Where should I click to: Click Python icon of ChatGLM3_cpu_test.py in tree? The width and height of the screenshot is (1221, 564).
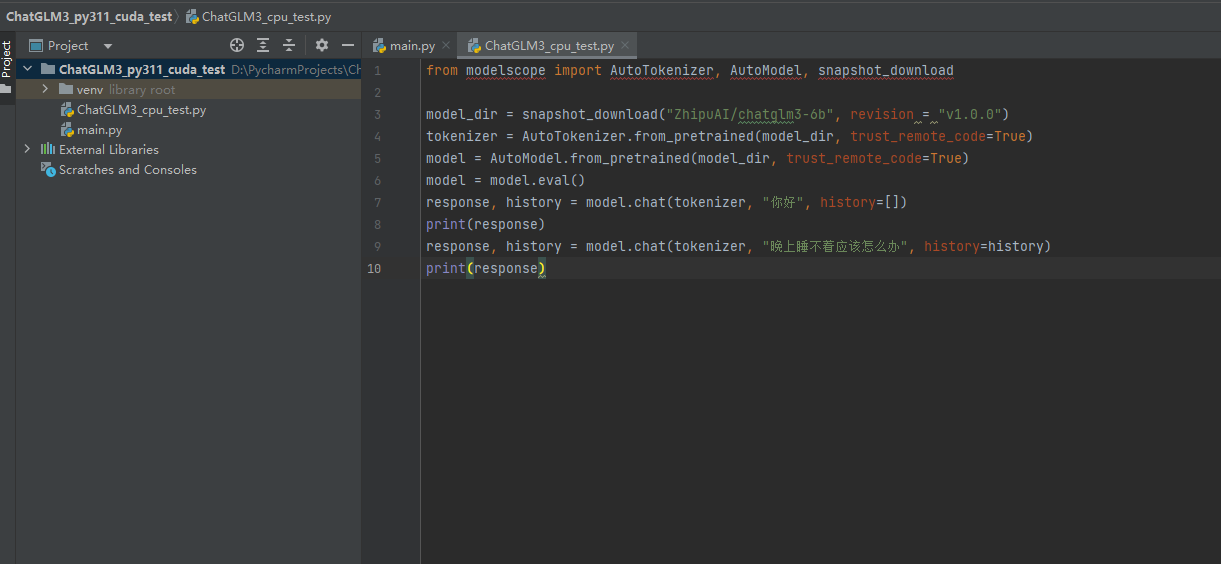click(67, 109)
